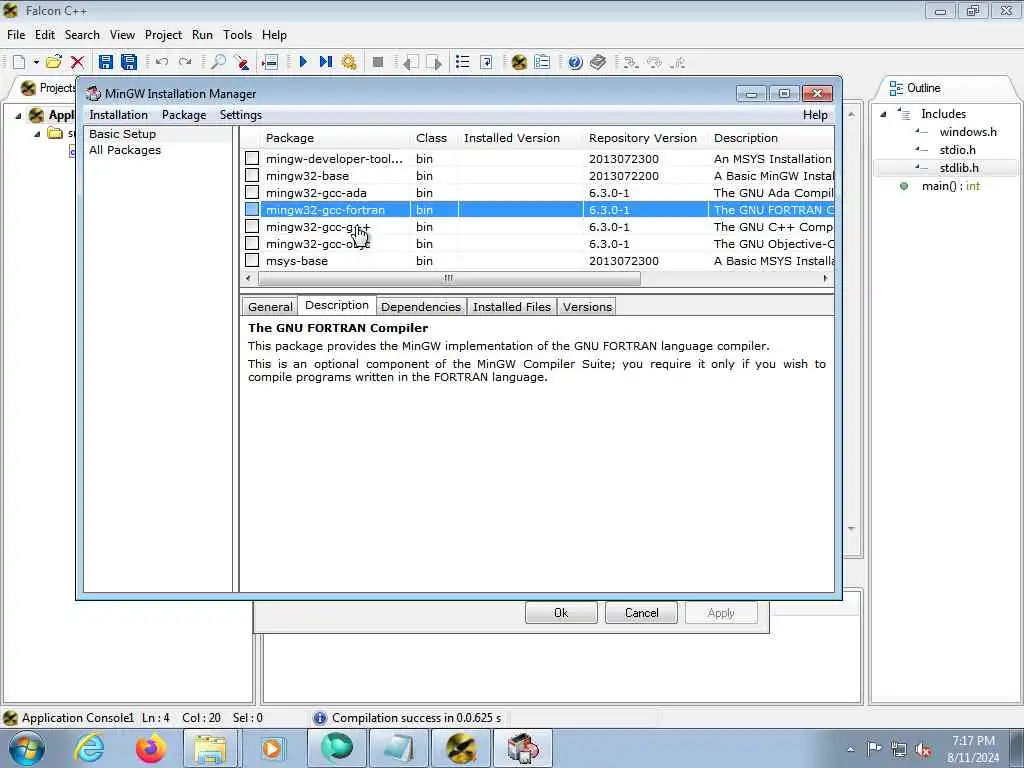Click the books reference toolbar icon
The height and width of the screenshot is (768, 1024).
pyautogui.click(x=598, y=62)
